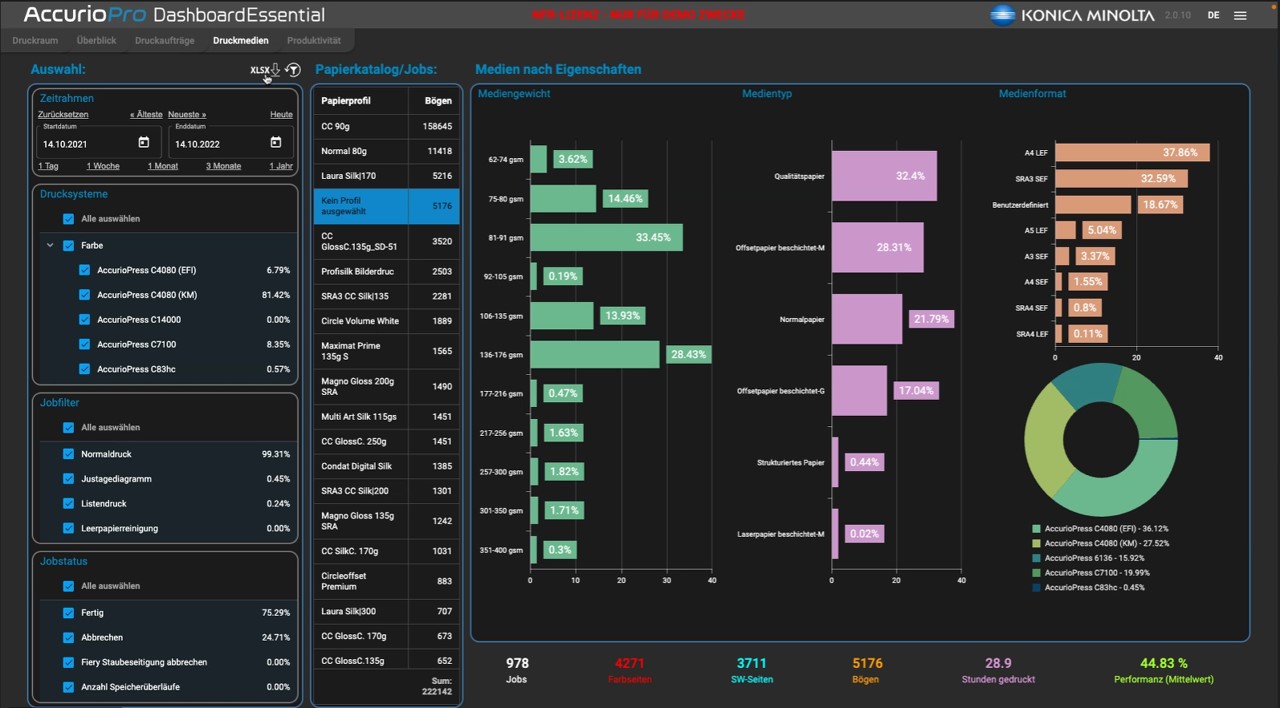Set time frame to 1 Jahr
This screenshot has height=708, width=1280.
coord(281,166)
